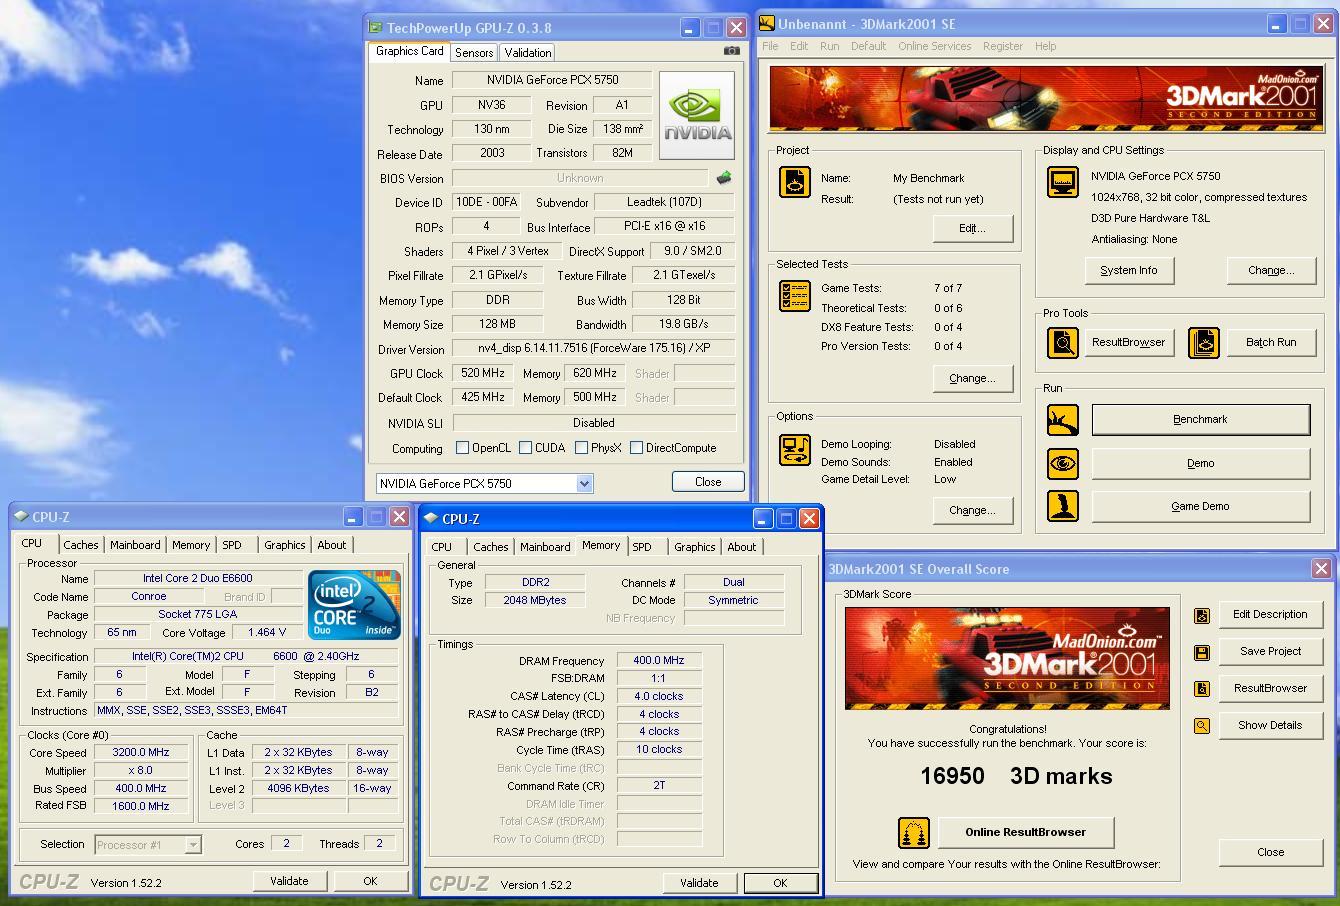Click Validate in left CPU-Z window
The image size is (1340, 906).
click(x=289, y=881)
